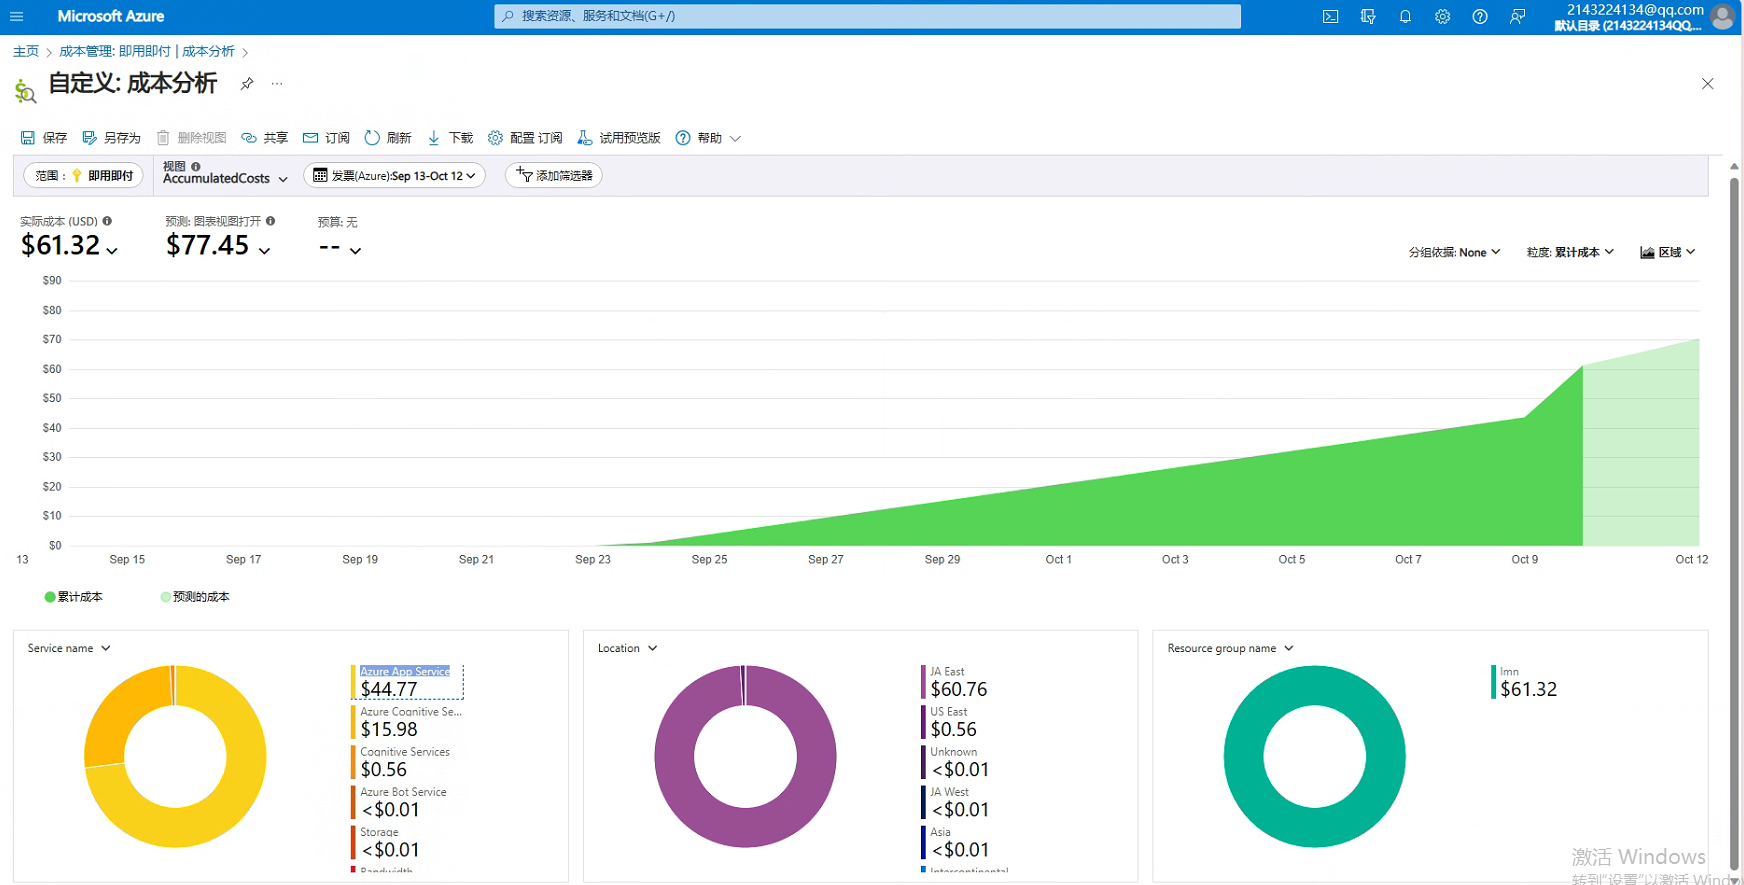Focus the top search resources box
This screenshot has height=885, width=1744.
[x=867, y=16]
